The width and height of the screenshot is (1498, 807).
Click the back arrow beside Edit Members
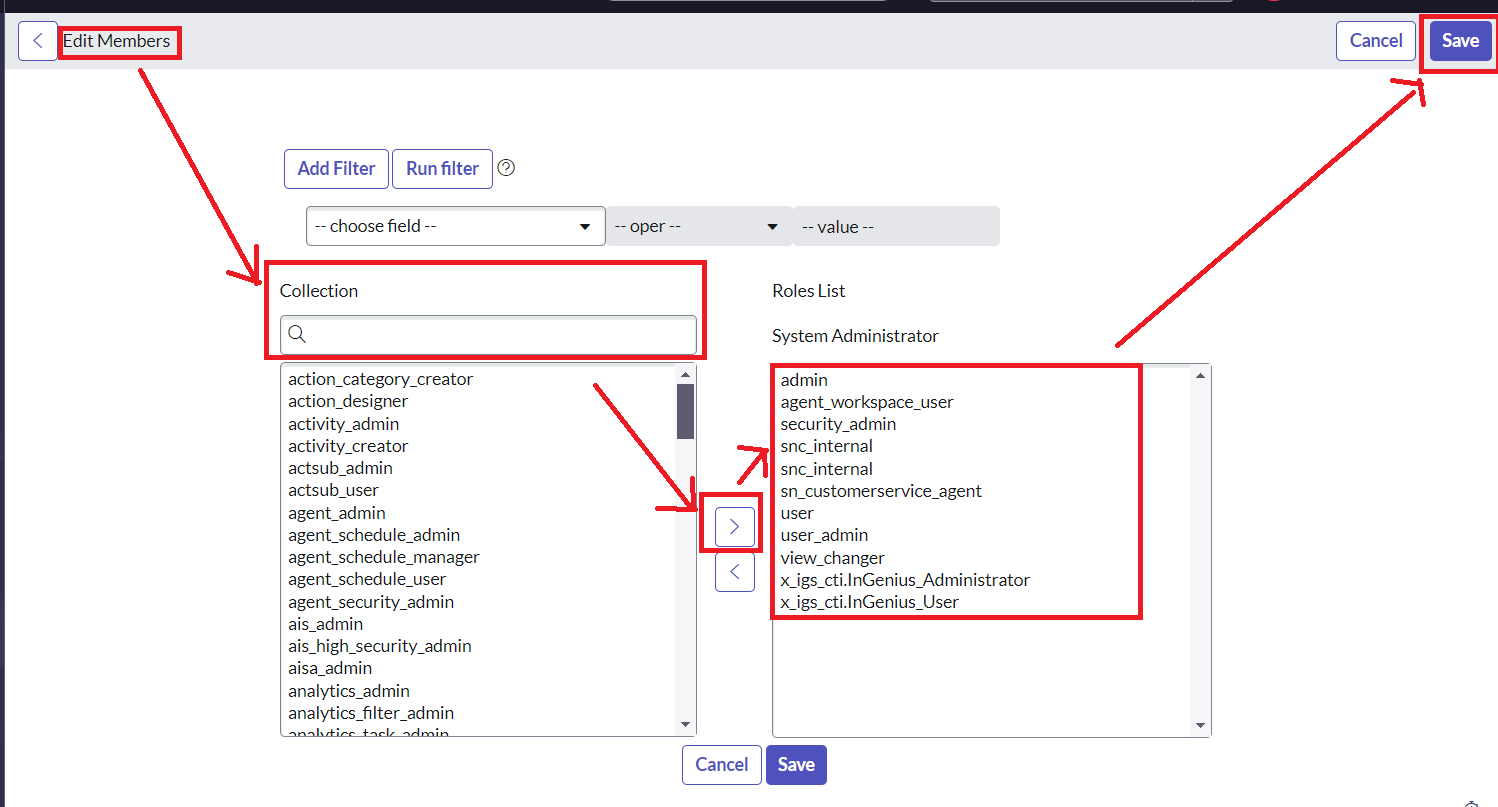click(38, 41)
